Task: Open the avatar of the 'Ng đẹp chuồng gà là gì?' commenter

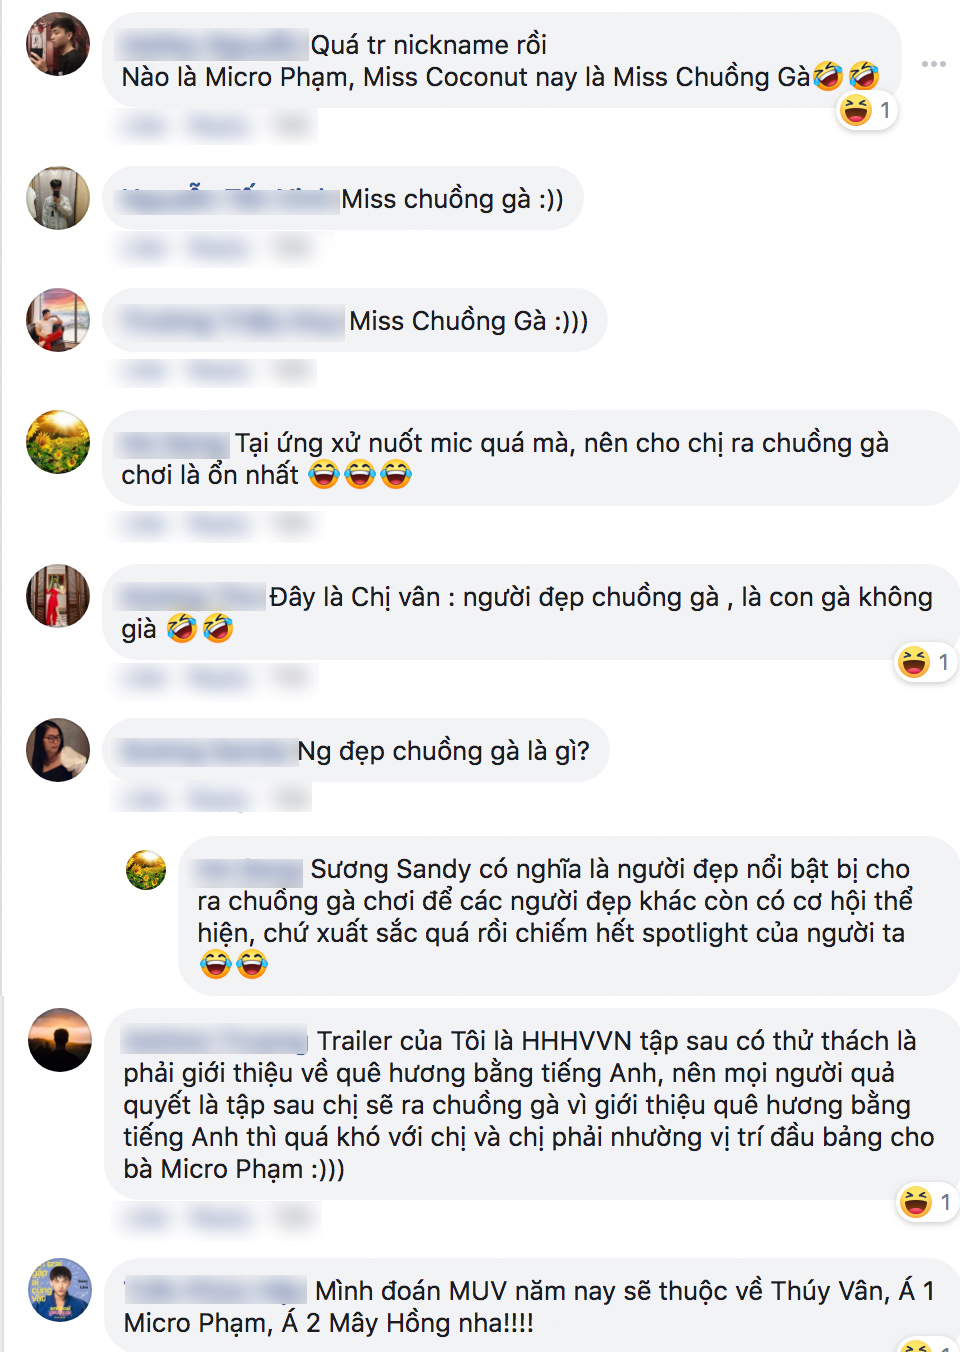Action: [58, 750]
